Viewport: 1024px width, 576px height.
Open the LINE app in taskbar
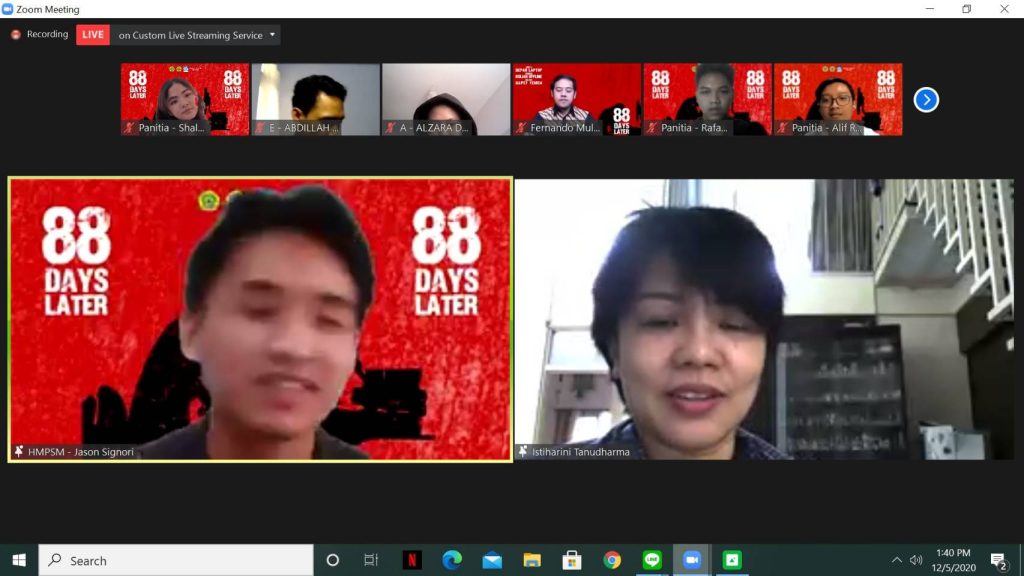[x=652, y=560]
